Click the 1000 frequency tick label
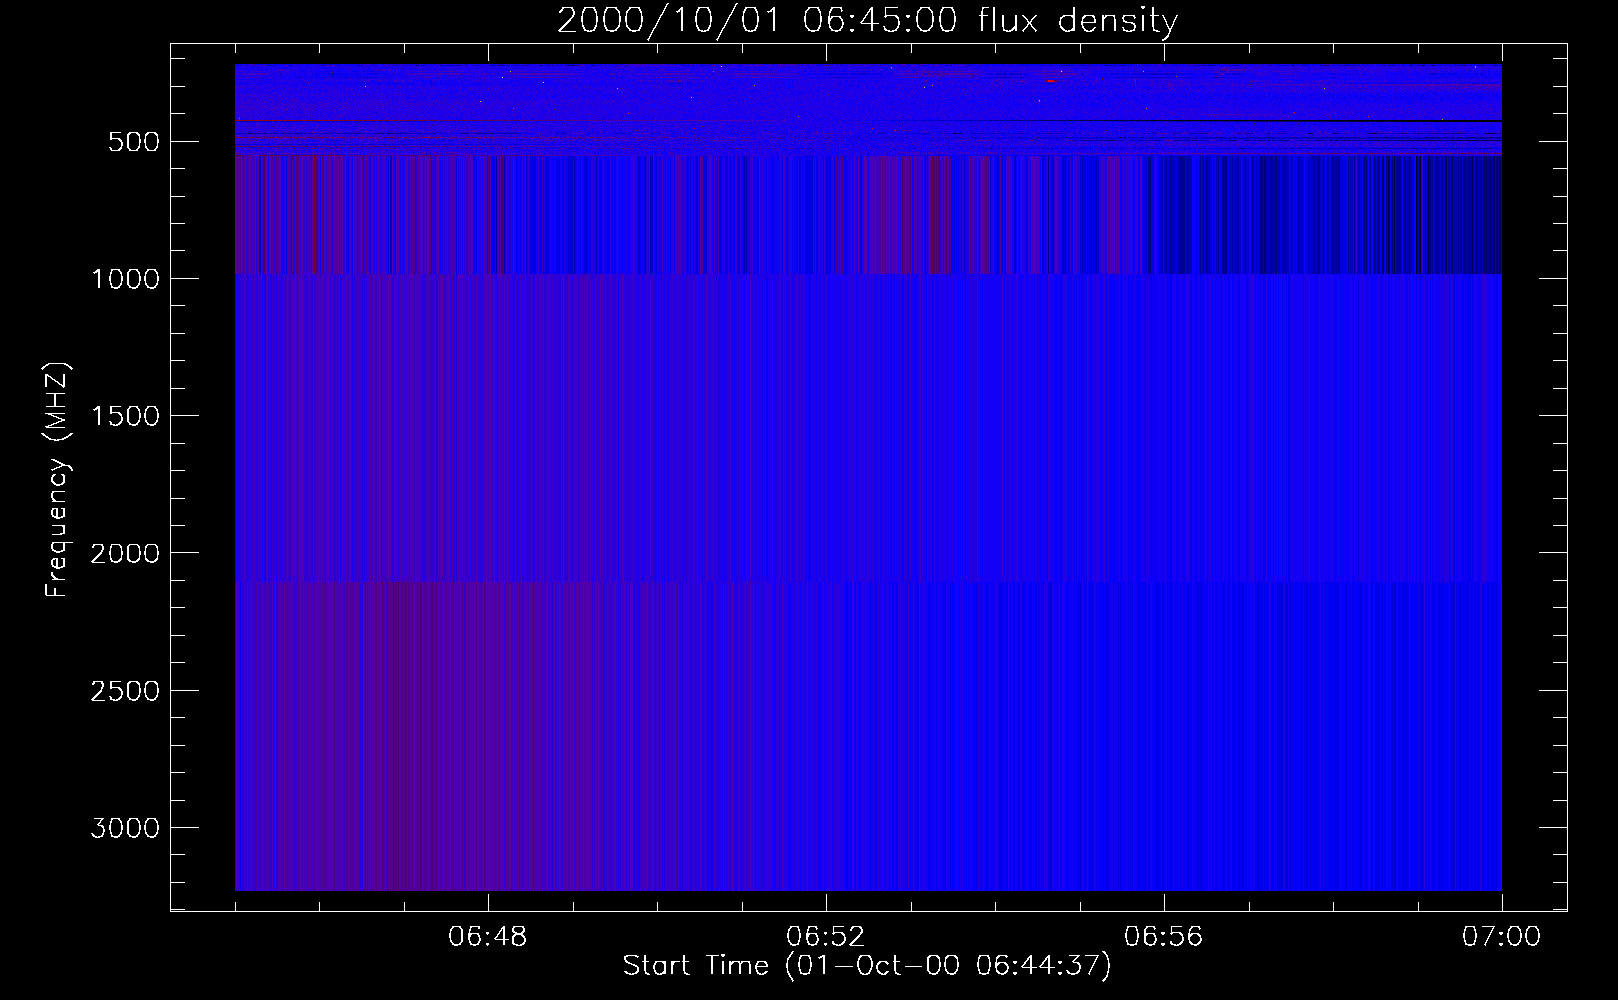The height and width of the screenshot is (1000, 1618). pyautogui.click(x=125, y=279)
